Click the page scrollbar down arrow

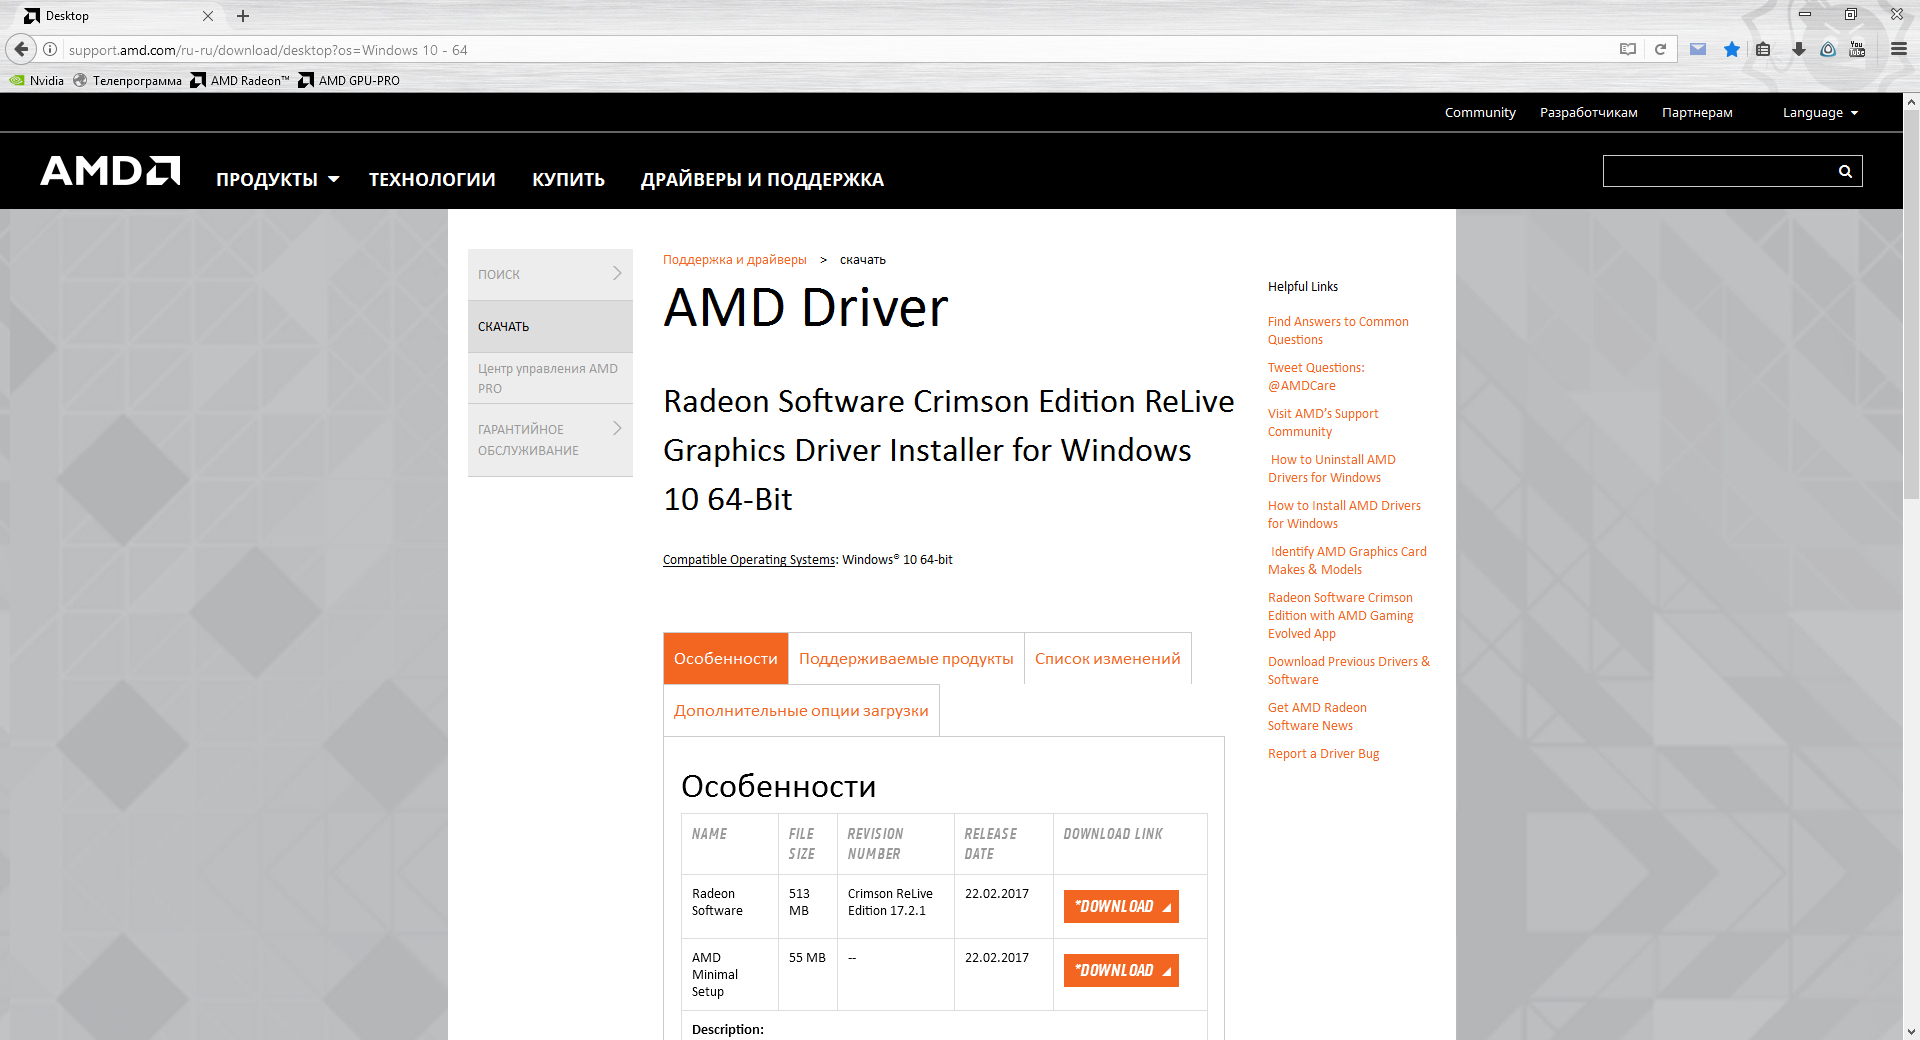click(x=1911, y=1031)
